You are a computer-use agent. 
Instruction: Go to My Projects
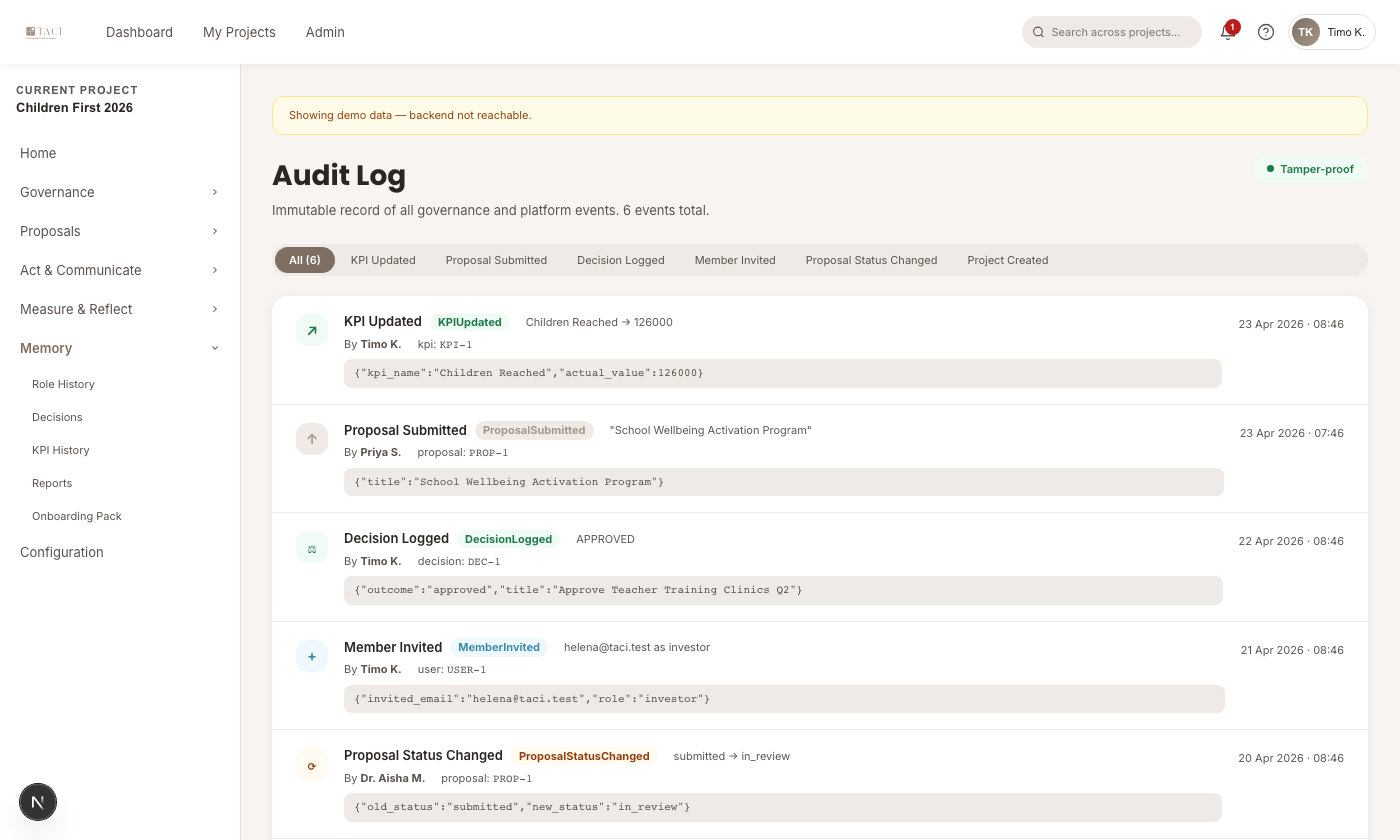coord(239,32)
